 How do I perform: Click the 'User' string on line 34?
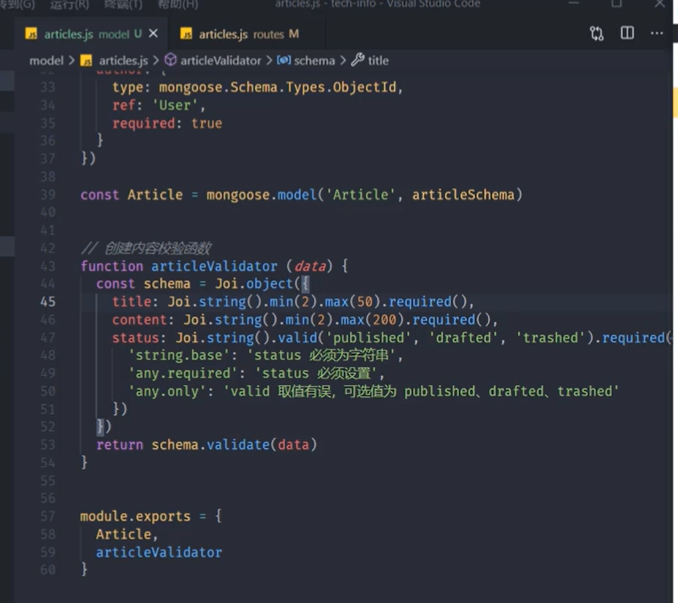175,105
